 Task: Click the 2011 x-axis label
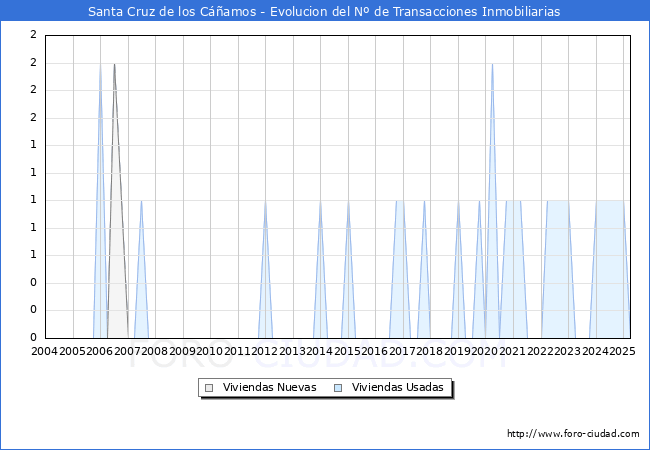click(x=237, y=351)
